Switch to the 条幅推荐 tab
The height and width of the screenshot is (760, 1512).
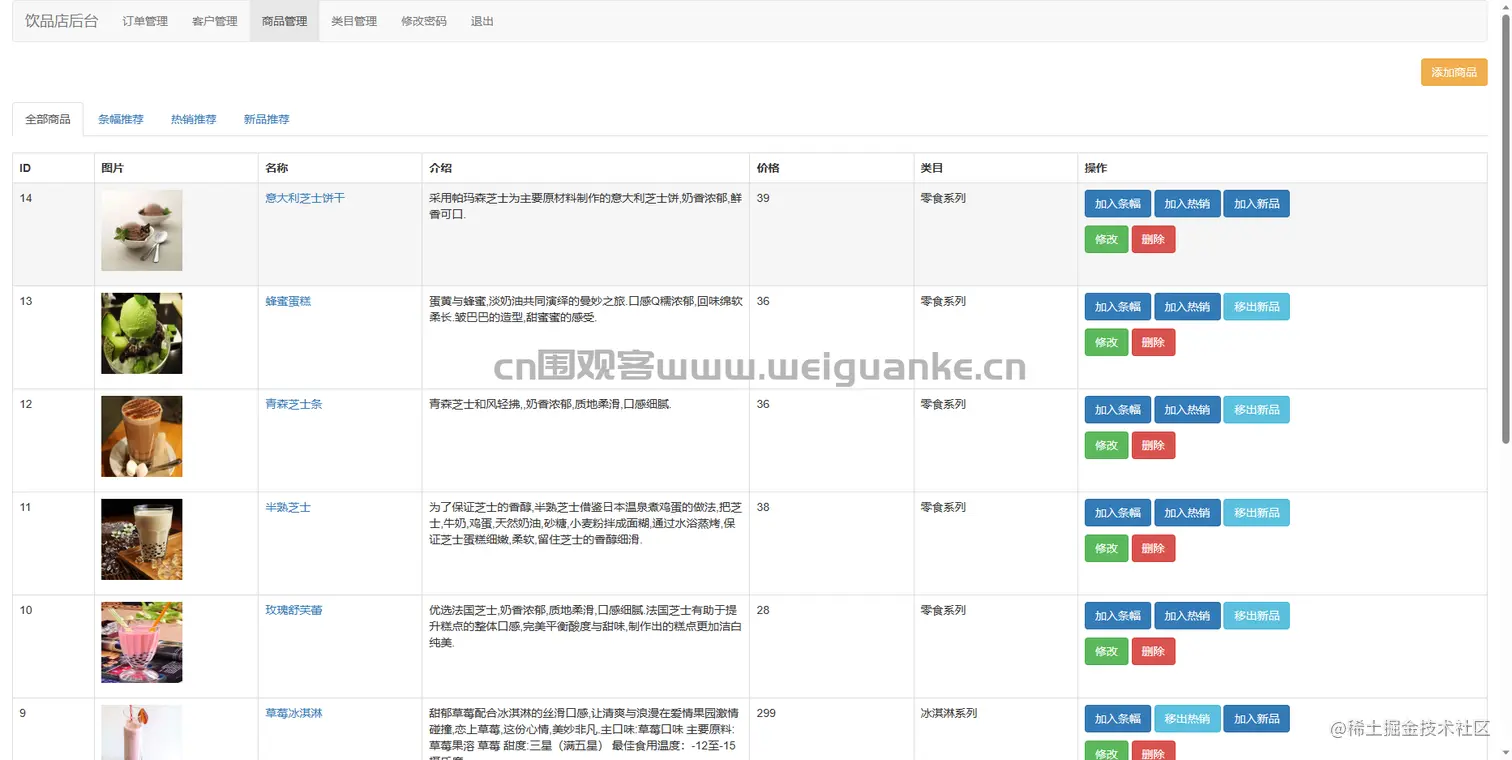[x=121, y=119]
